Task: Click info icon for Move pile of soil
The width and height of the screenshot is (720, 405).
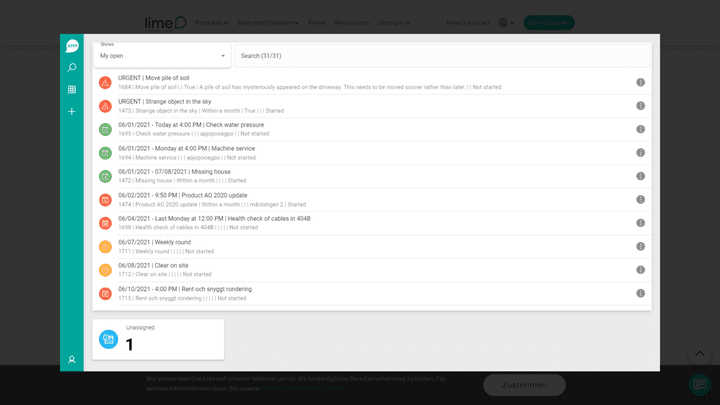Action: pos(640,82)
